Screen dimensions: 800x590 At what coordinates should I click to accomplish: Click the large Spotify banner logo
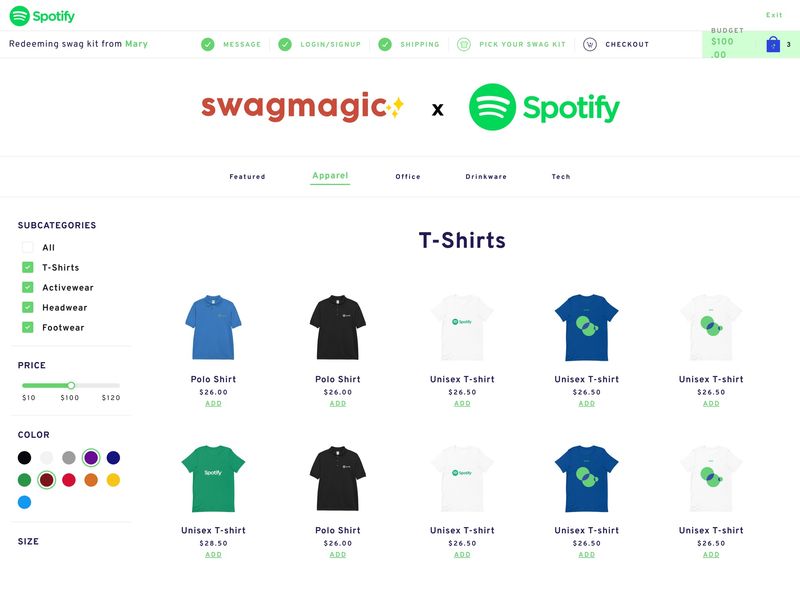click(544, 107)
